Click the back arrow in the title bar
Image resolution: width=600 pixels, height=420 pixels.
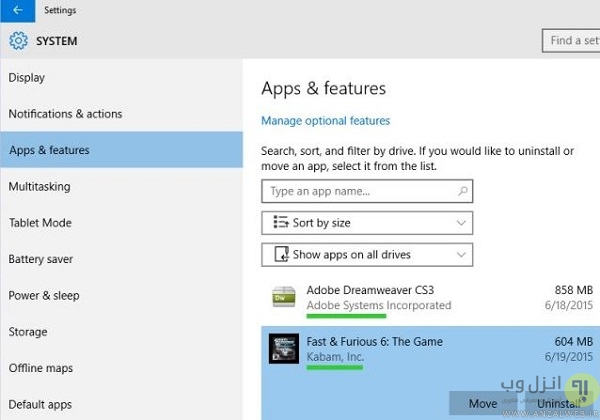click(17, 11)
